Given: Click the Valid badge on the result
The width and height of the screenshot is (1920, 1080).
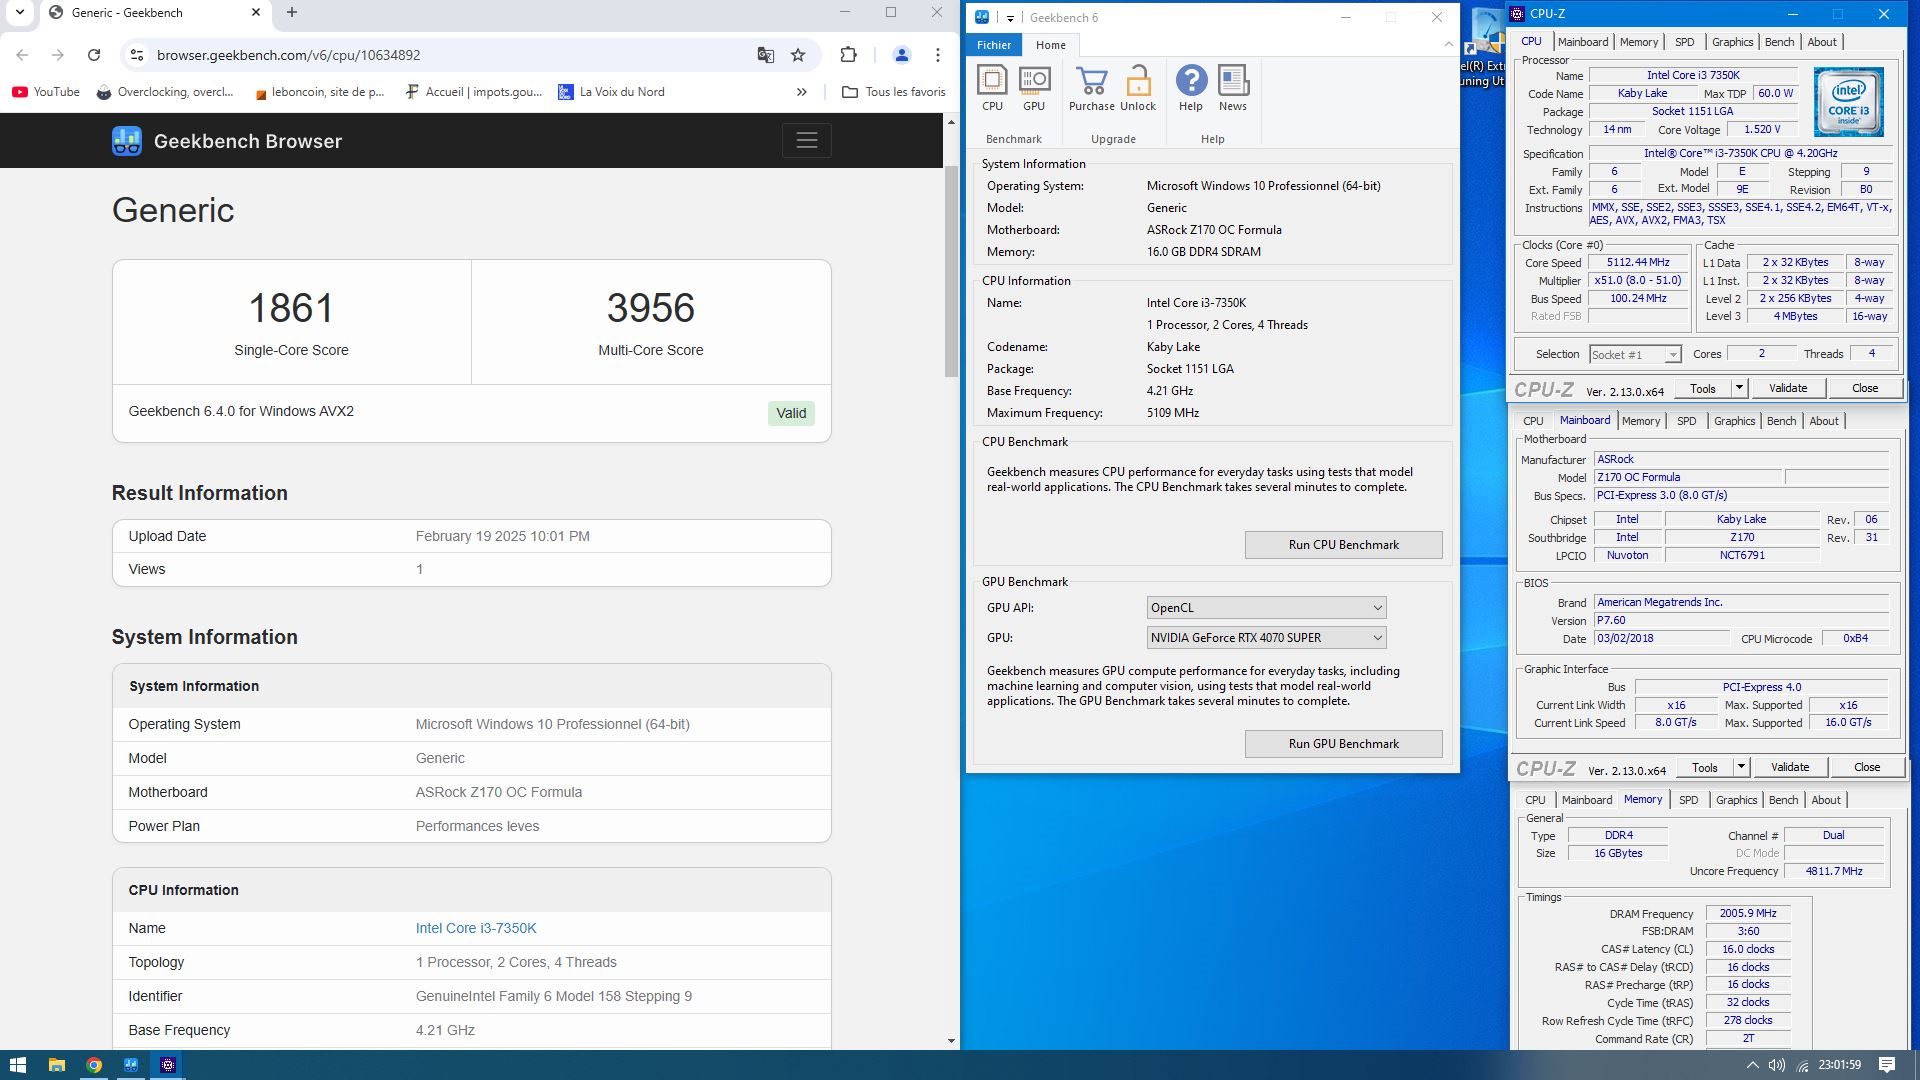Looking at the screenshot, I should click(x=791, y=413).
